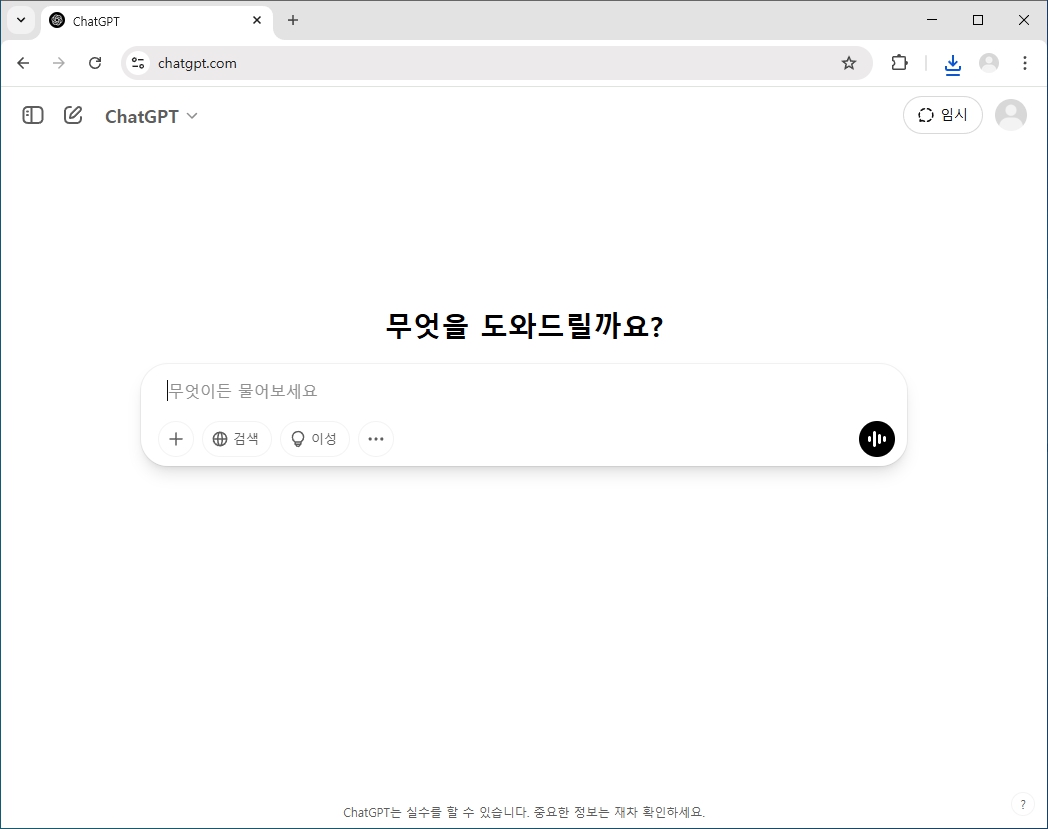Open the tab search dropdown arrow

[21, 20]
